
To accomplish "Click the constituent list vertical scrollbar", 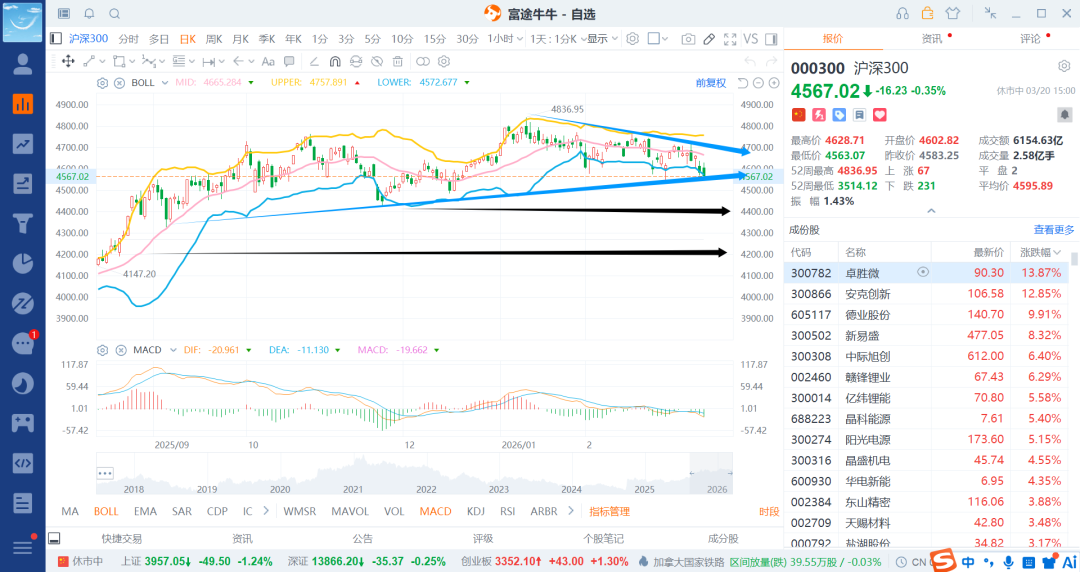I will pos(1074,258).
